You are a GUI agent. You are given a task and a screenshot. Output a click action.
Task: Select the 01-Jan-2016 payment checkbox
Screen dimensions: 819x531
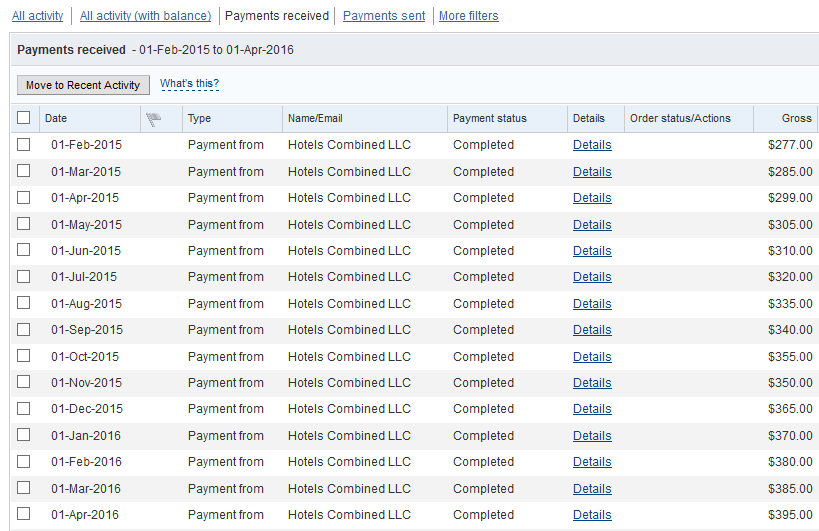point(24,434)
